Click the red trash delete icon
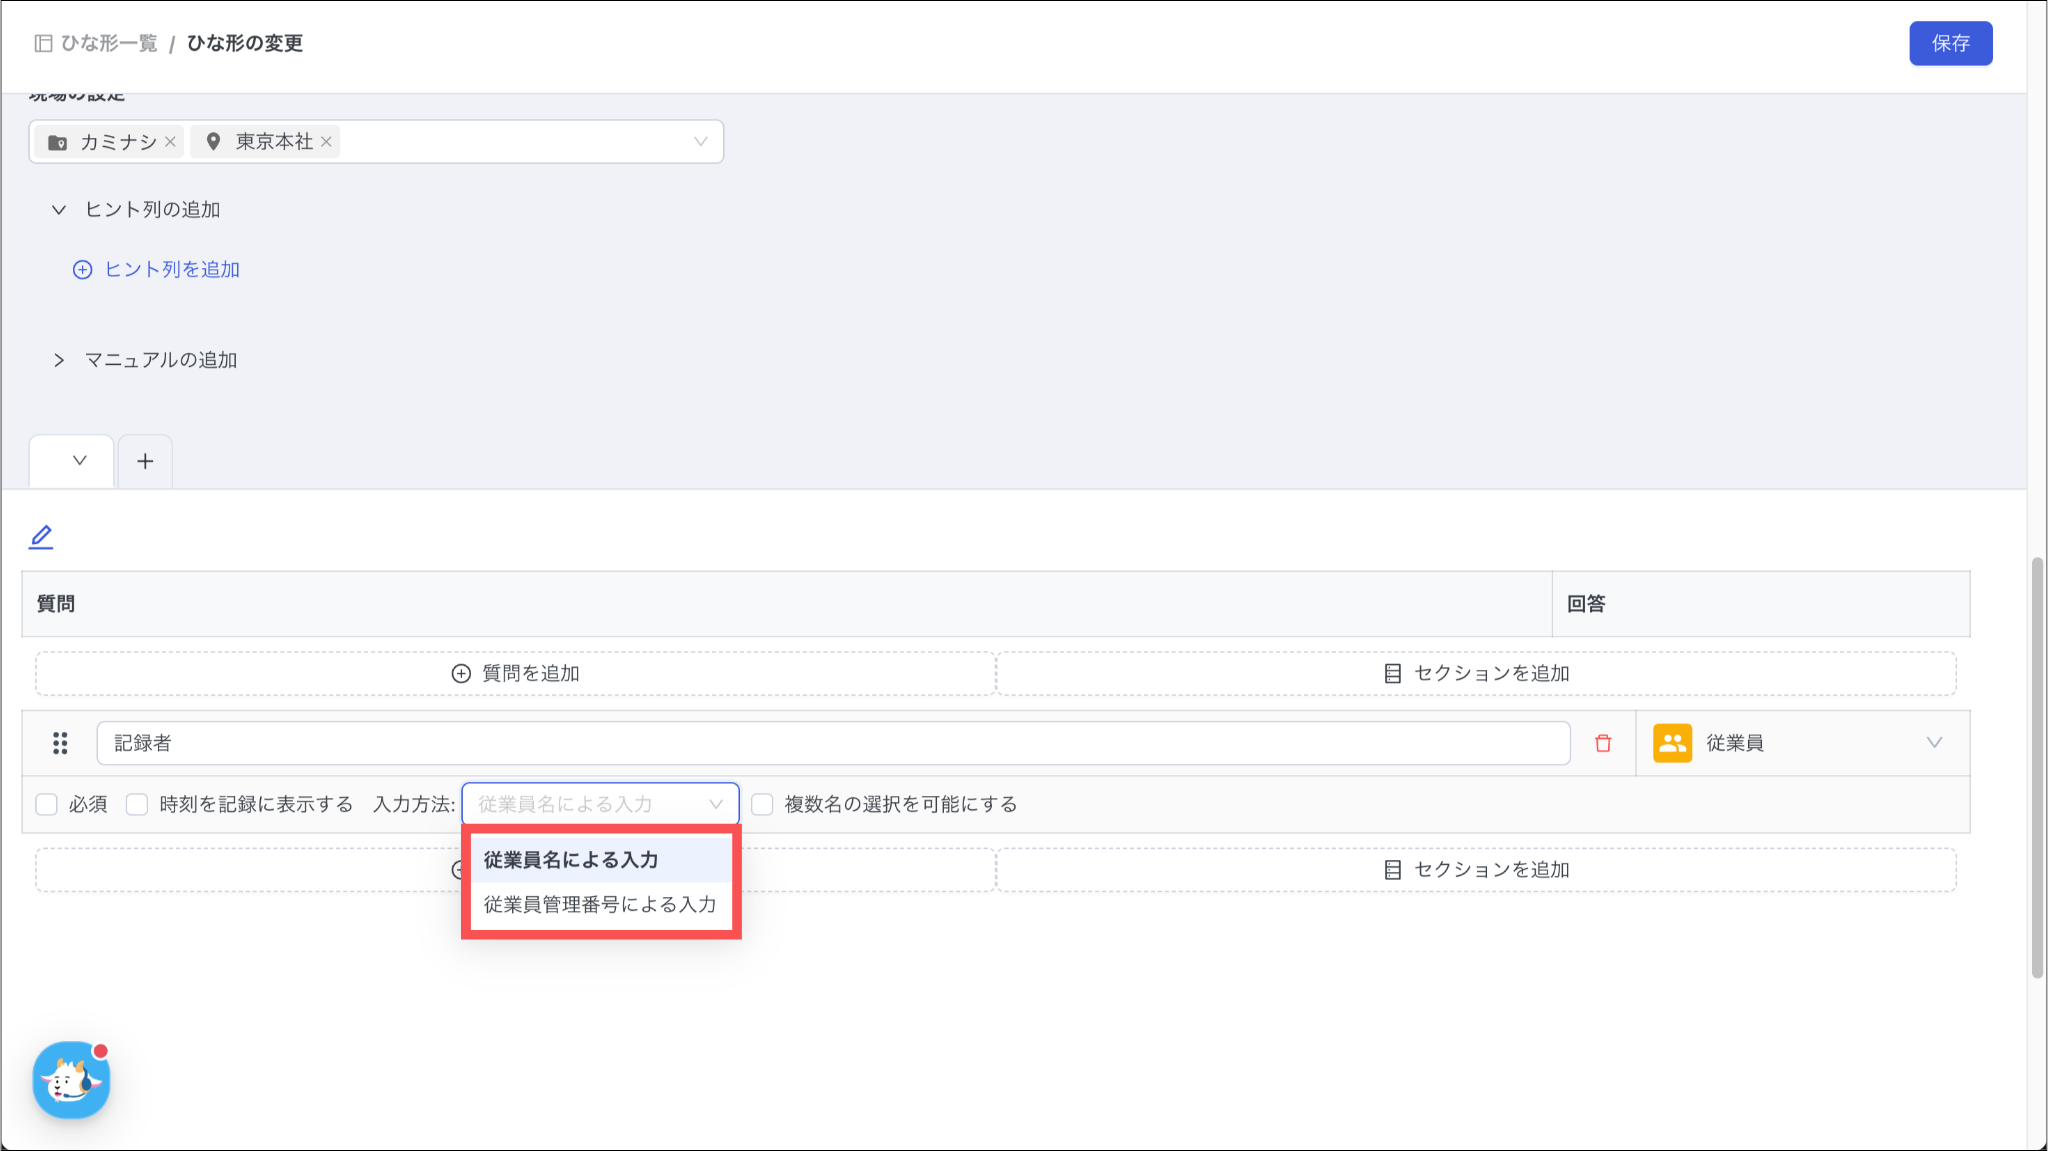2048x1151 pixels. pyautogui.click(x=1603, y=743)
